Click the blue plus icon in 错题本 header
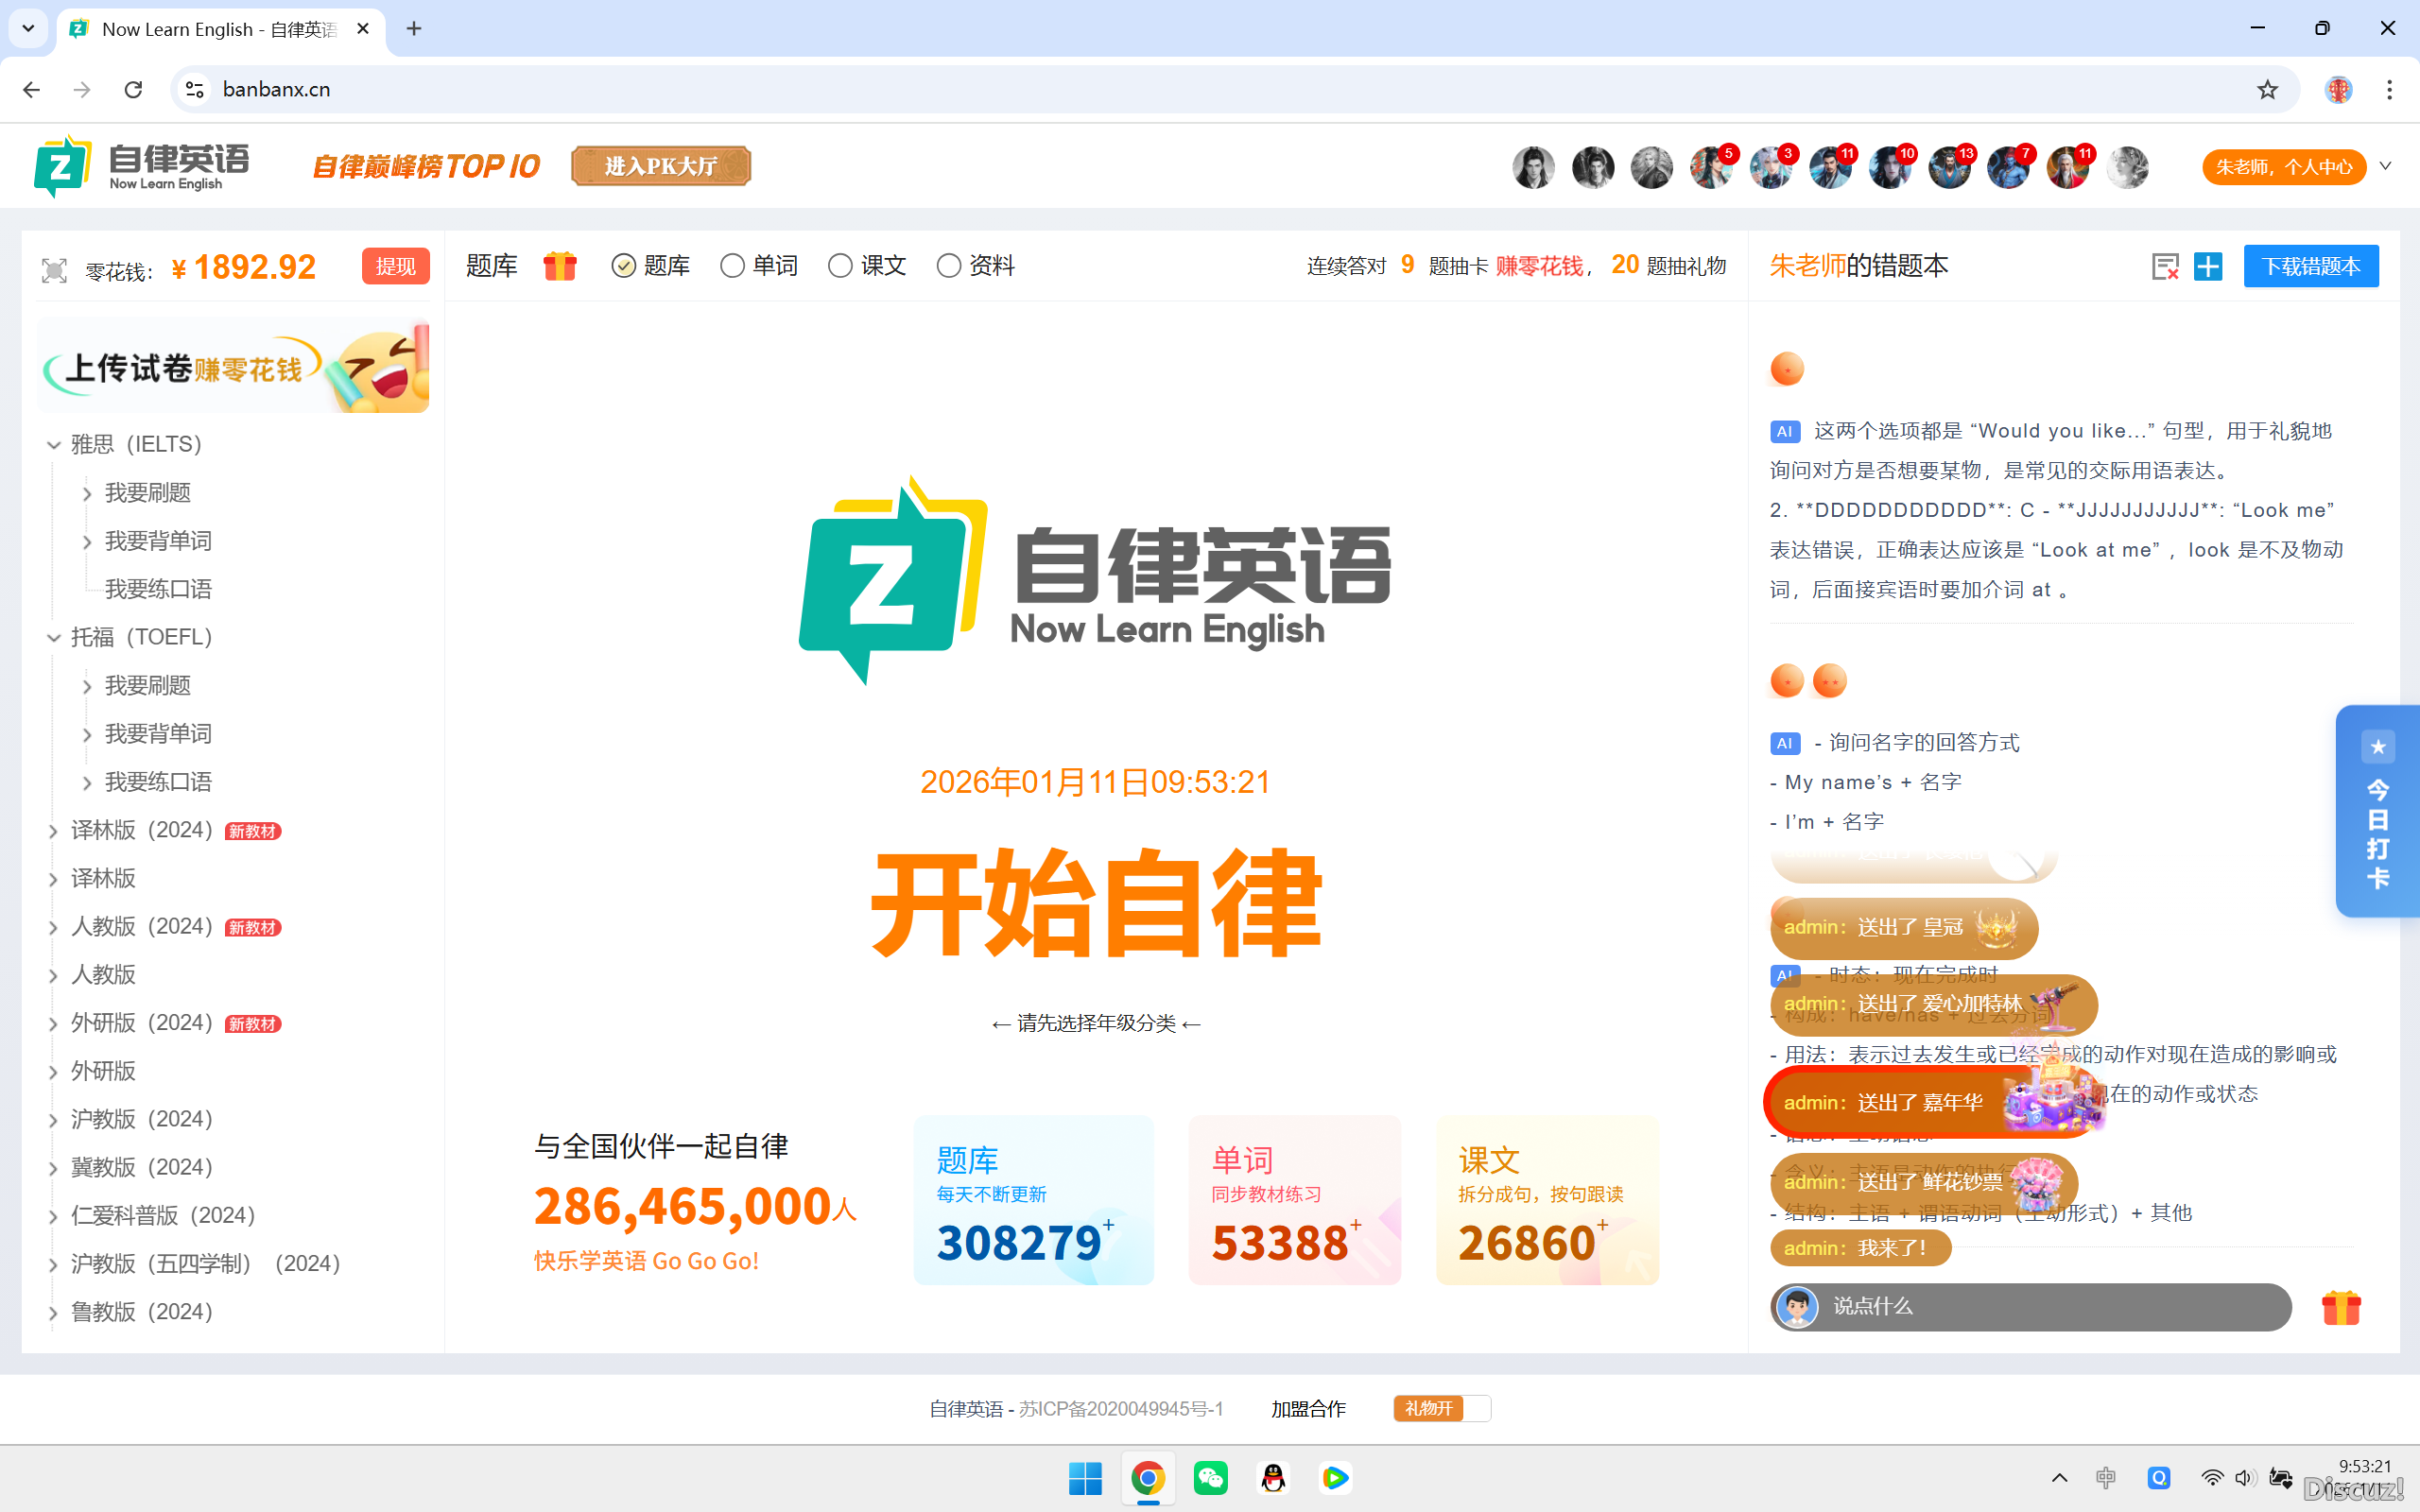 (x=2207, y=266)
